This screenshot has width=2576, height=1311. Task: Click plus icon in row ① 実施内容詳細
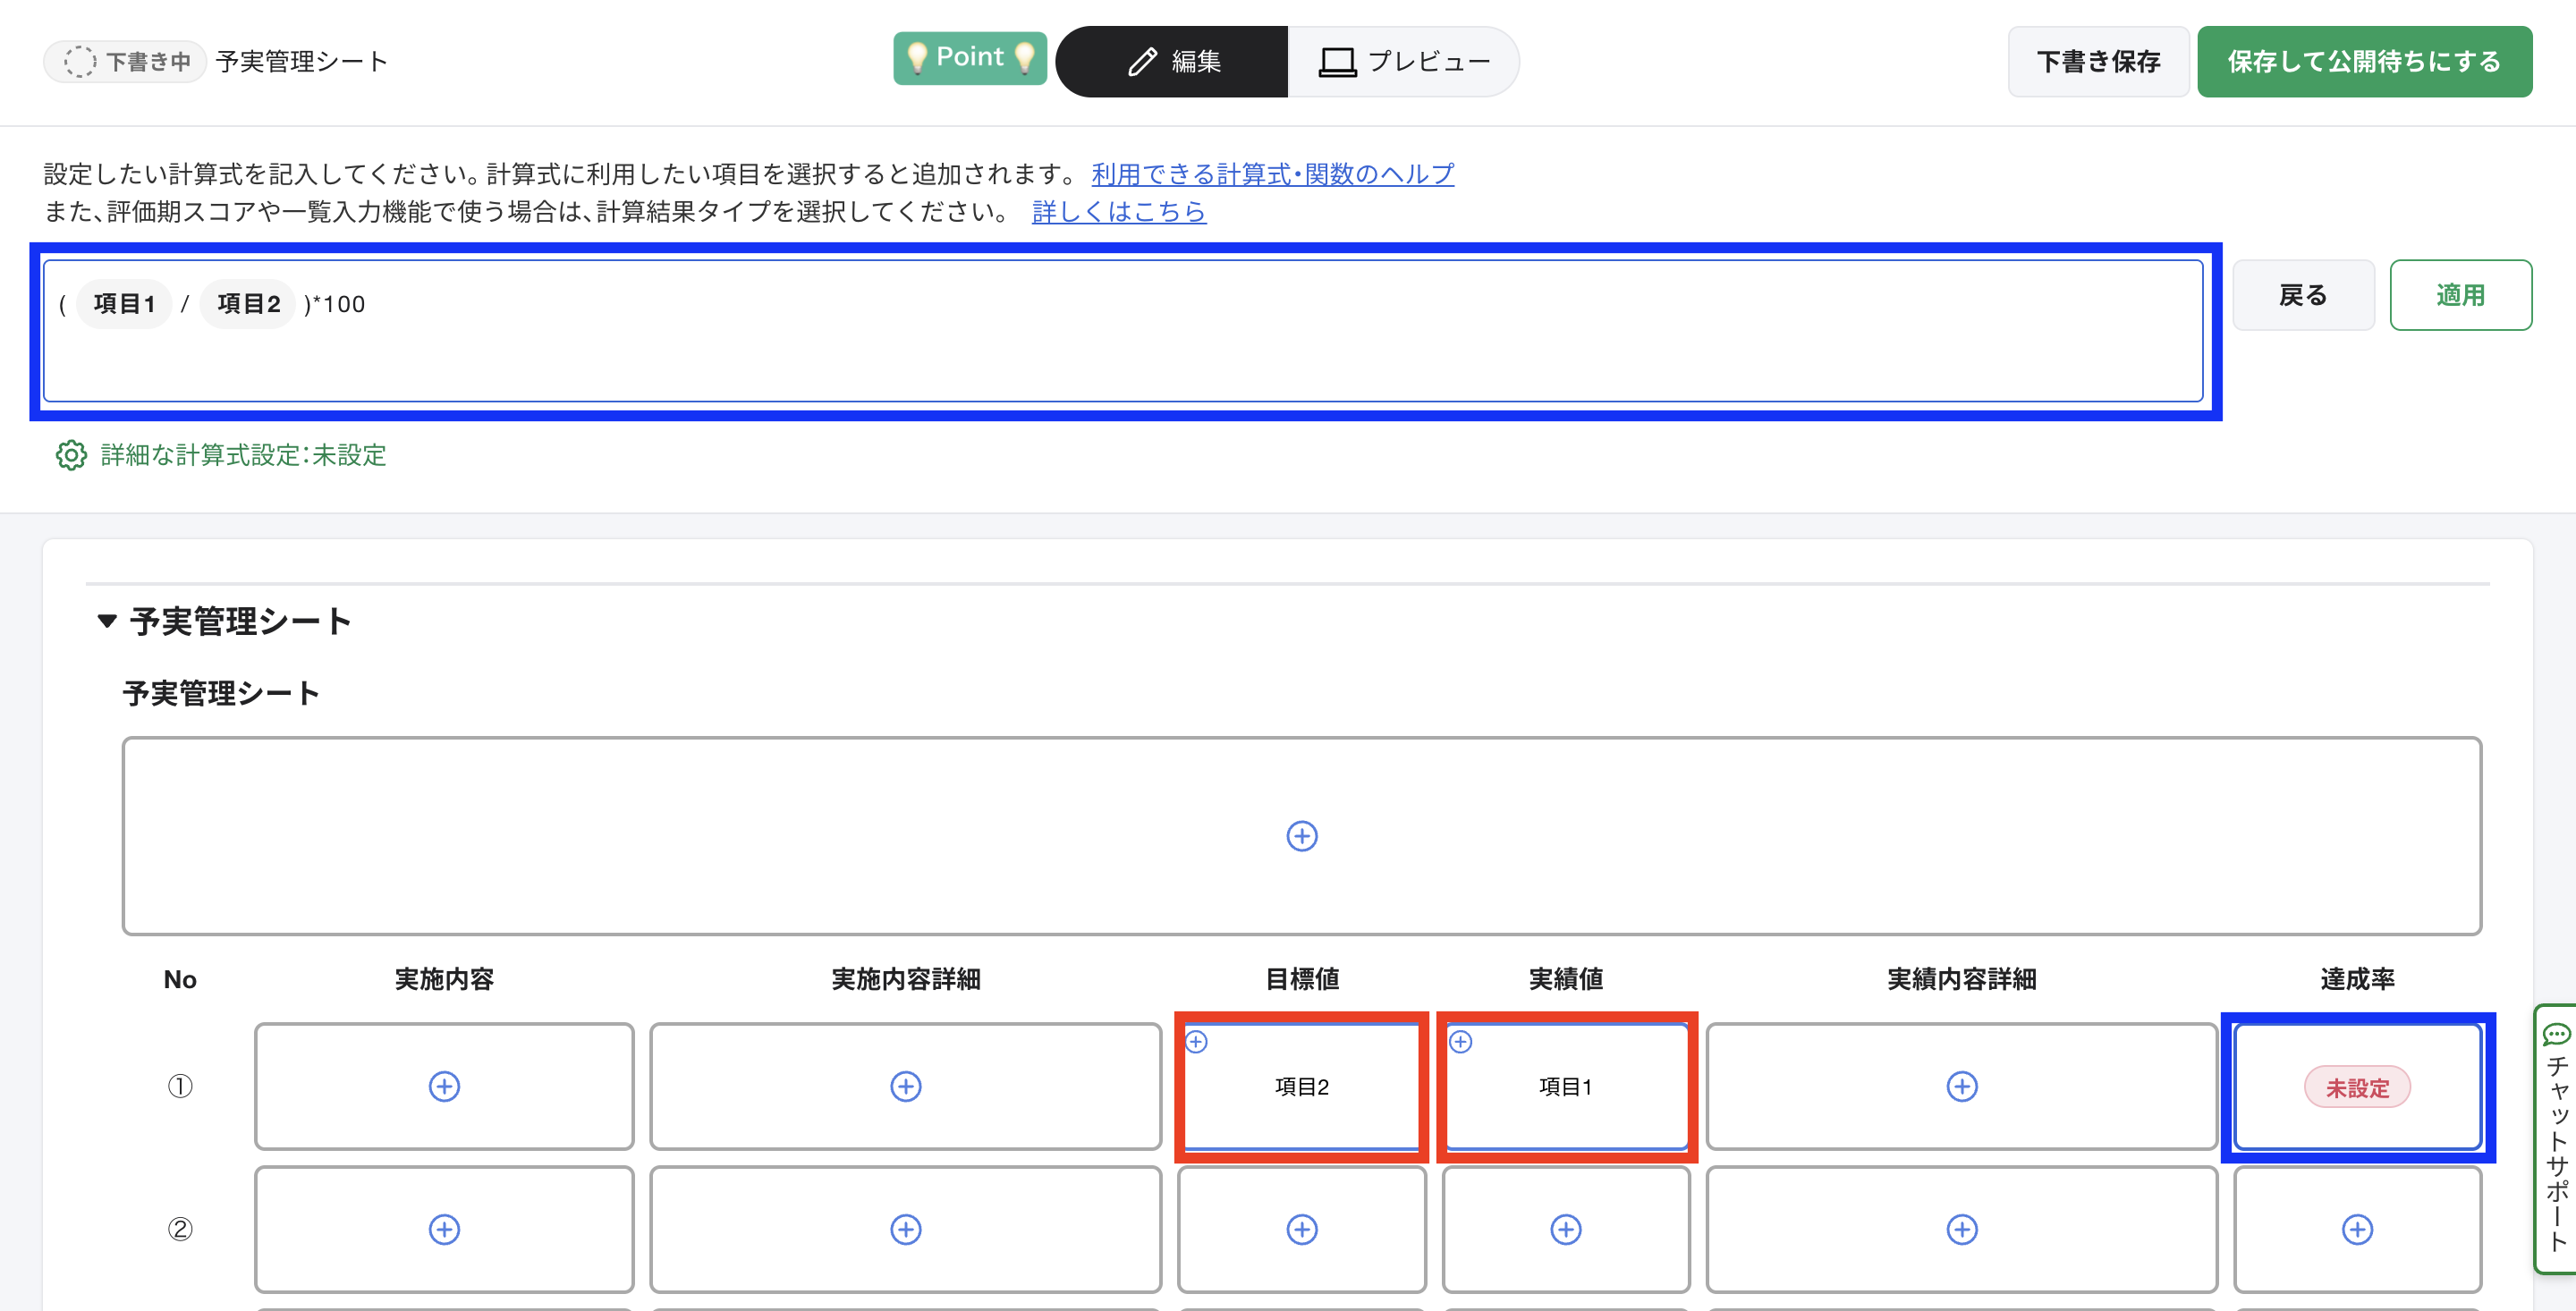tap(905, 1086)
